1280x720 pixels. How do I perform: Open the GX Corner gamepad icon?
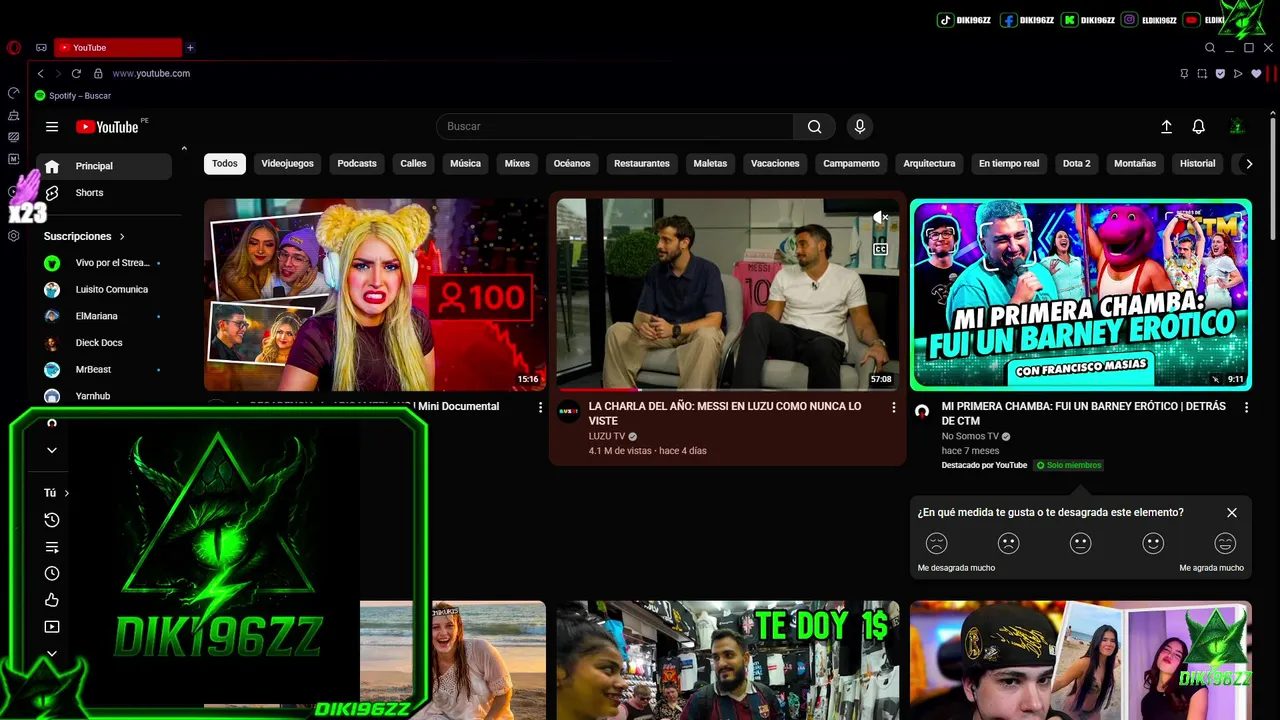coord(41,47)
